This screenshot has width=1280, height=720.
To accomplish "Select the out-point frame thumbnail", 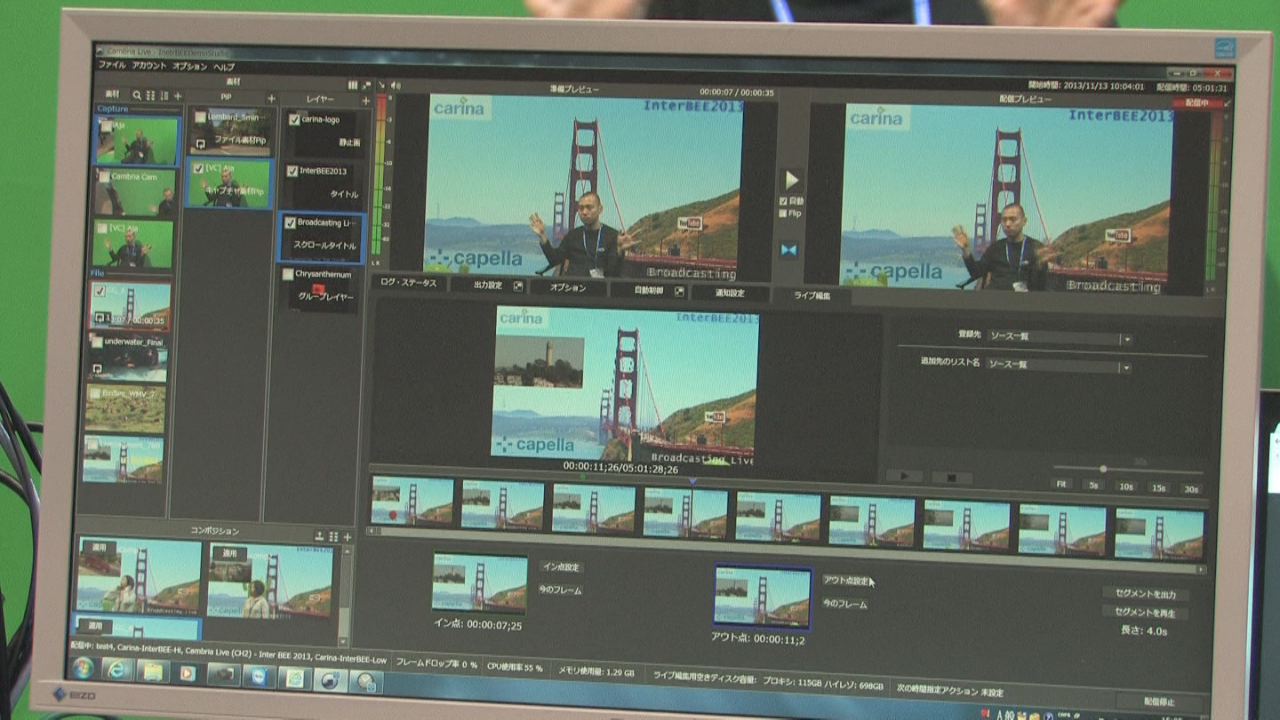I will [762, 597].
